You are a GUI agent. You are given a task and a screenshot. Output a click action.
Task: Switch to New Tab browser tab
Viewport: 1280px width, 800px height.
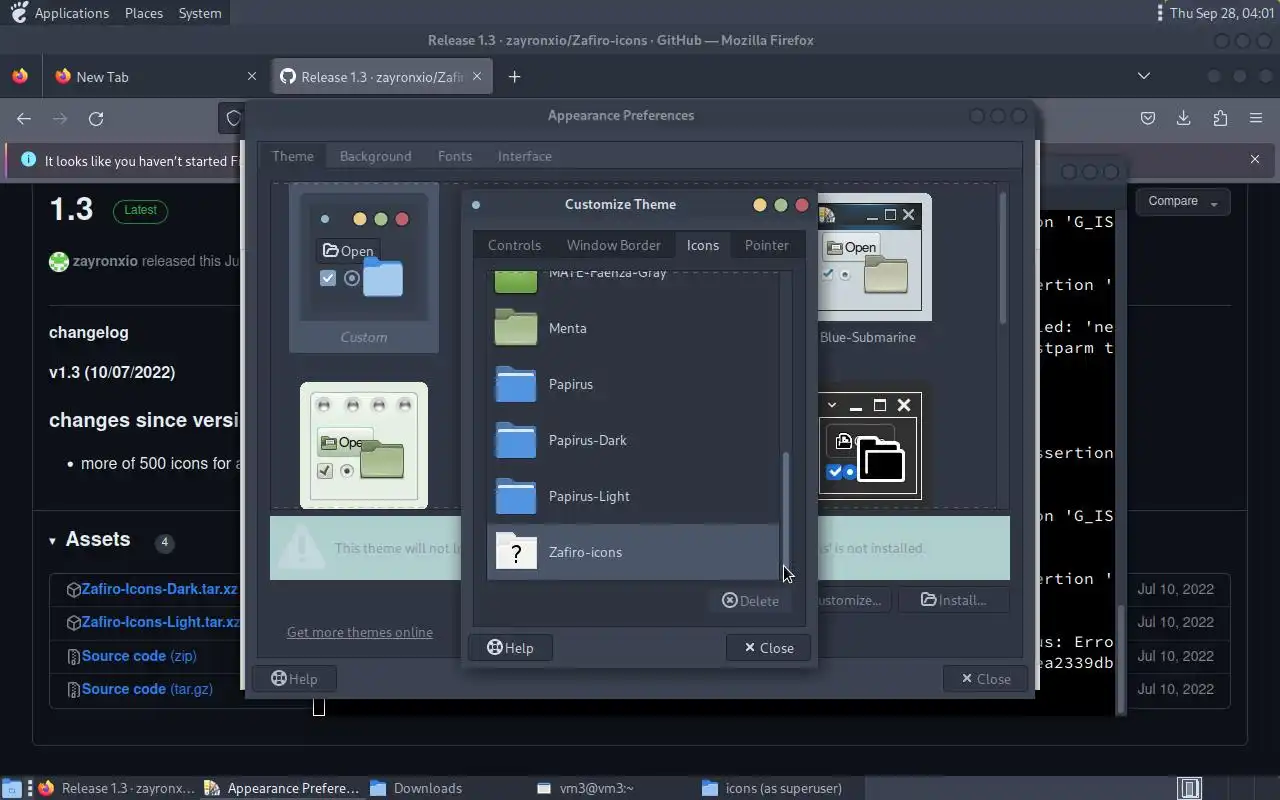tap(155, 76)
